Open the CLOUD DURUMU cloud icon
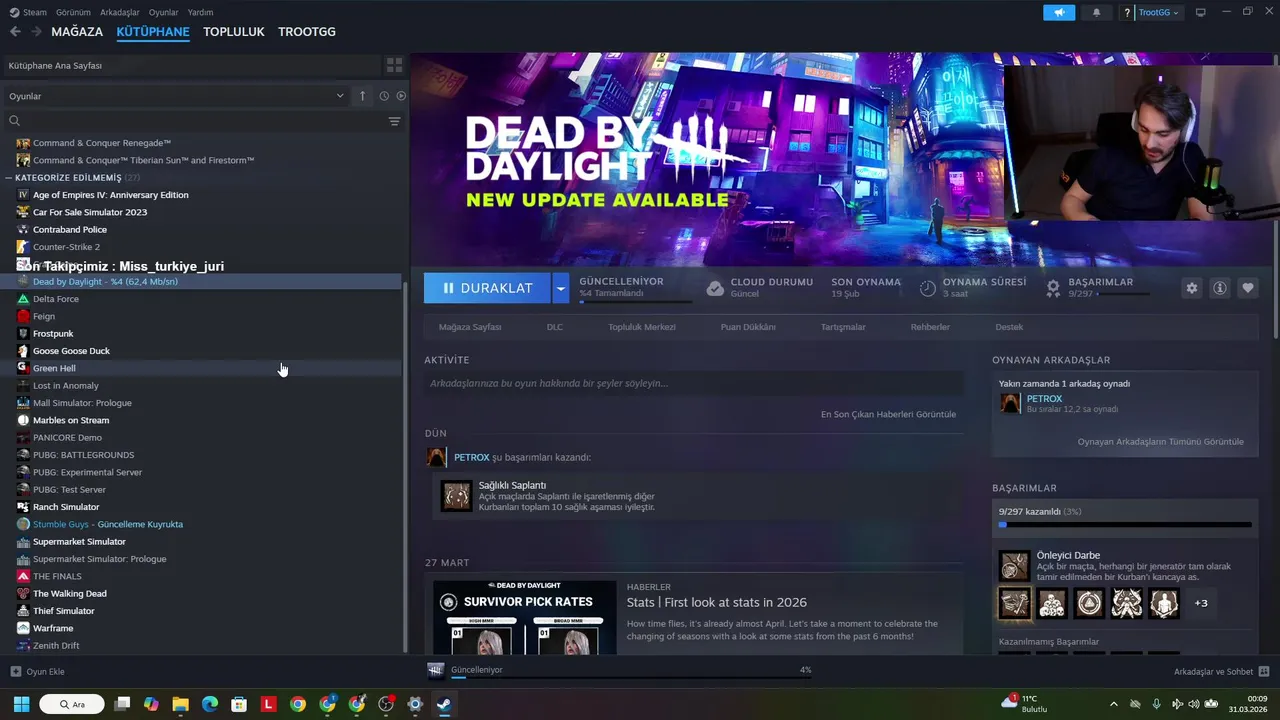The height and width of the screenshot is (720, 1280). point(715,288)
